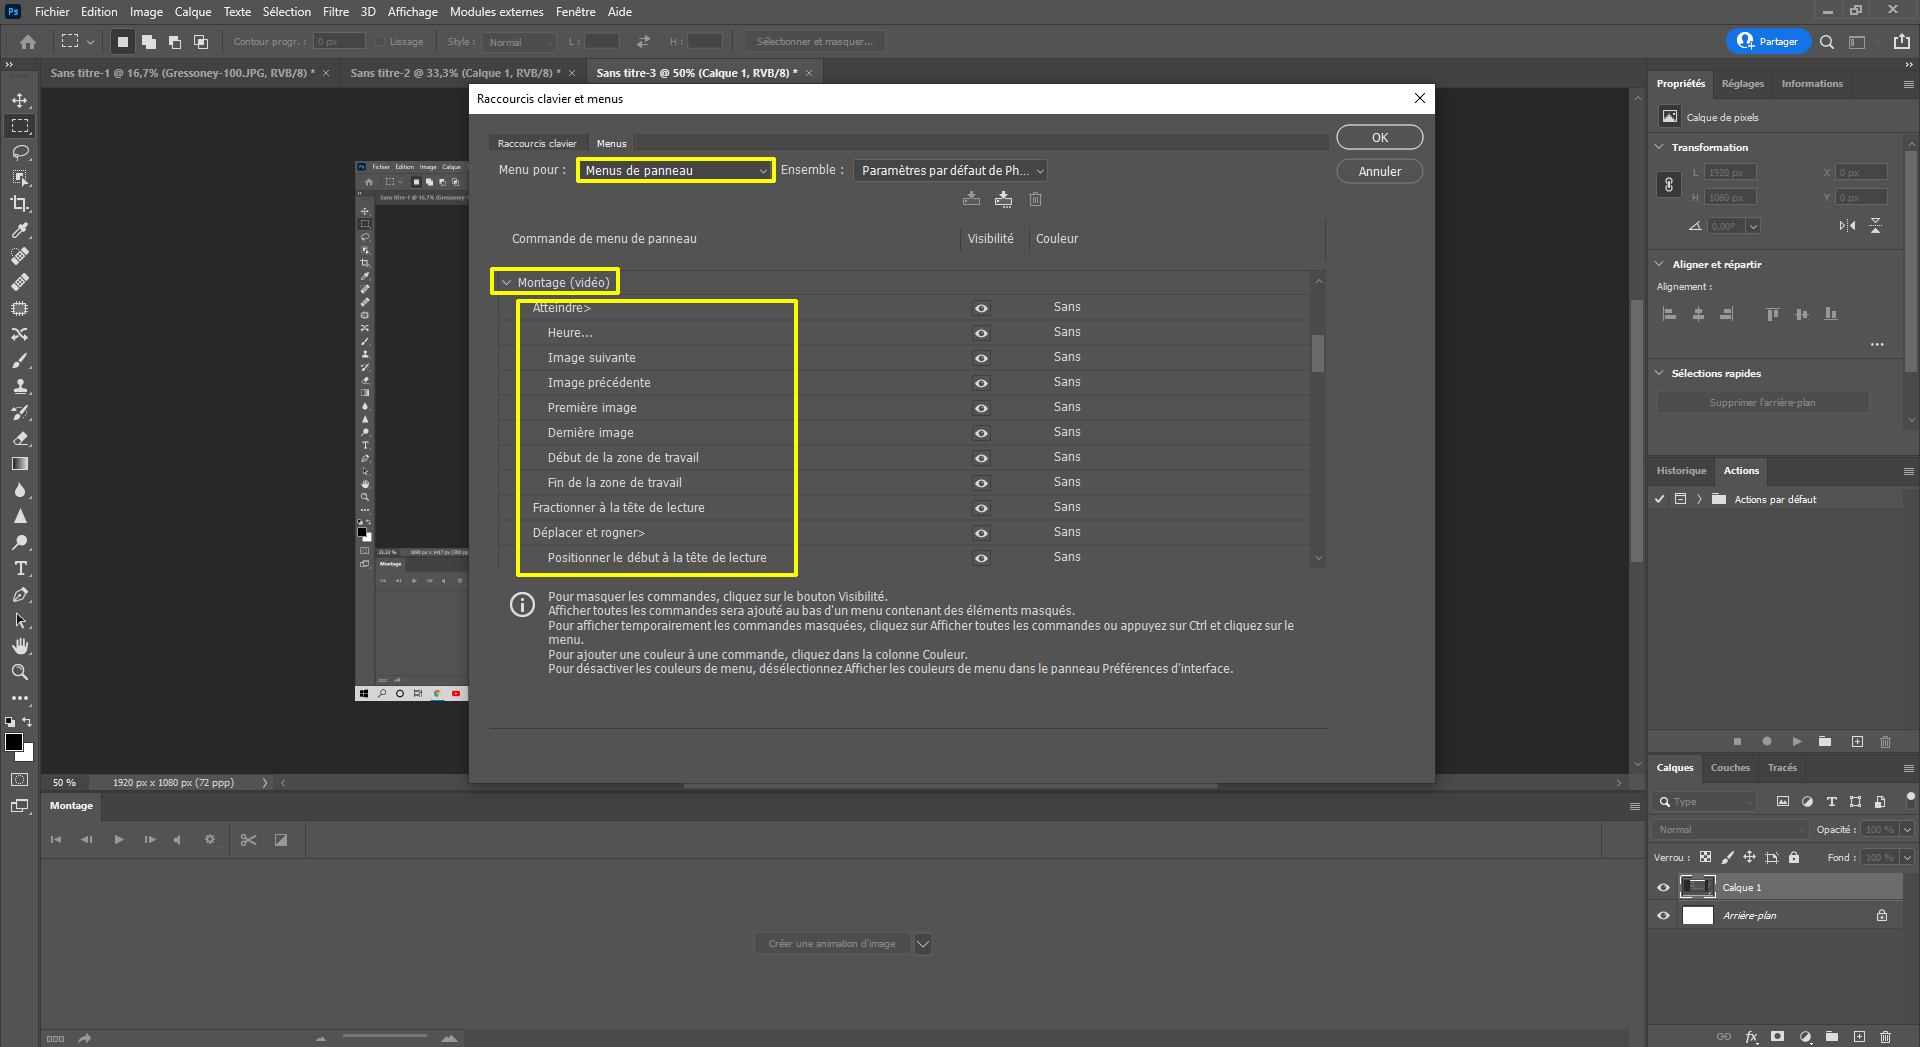Select the Crop tool
This screenshot has width=1920, height=1047.
click(x=20, y=204)
